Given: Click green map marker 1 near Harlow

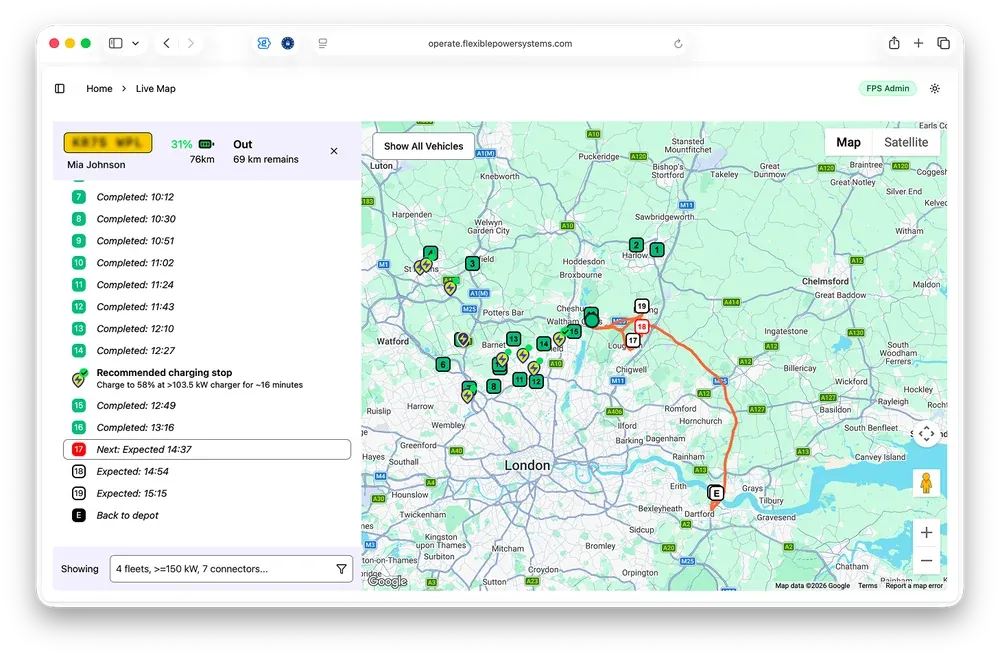Looking at the screenshot, I should 657,250.
